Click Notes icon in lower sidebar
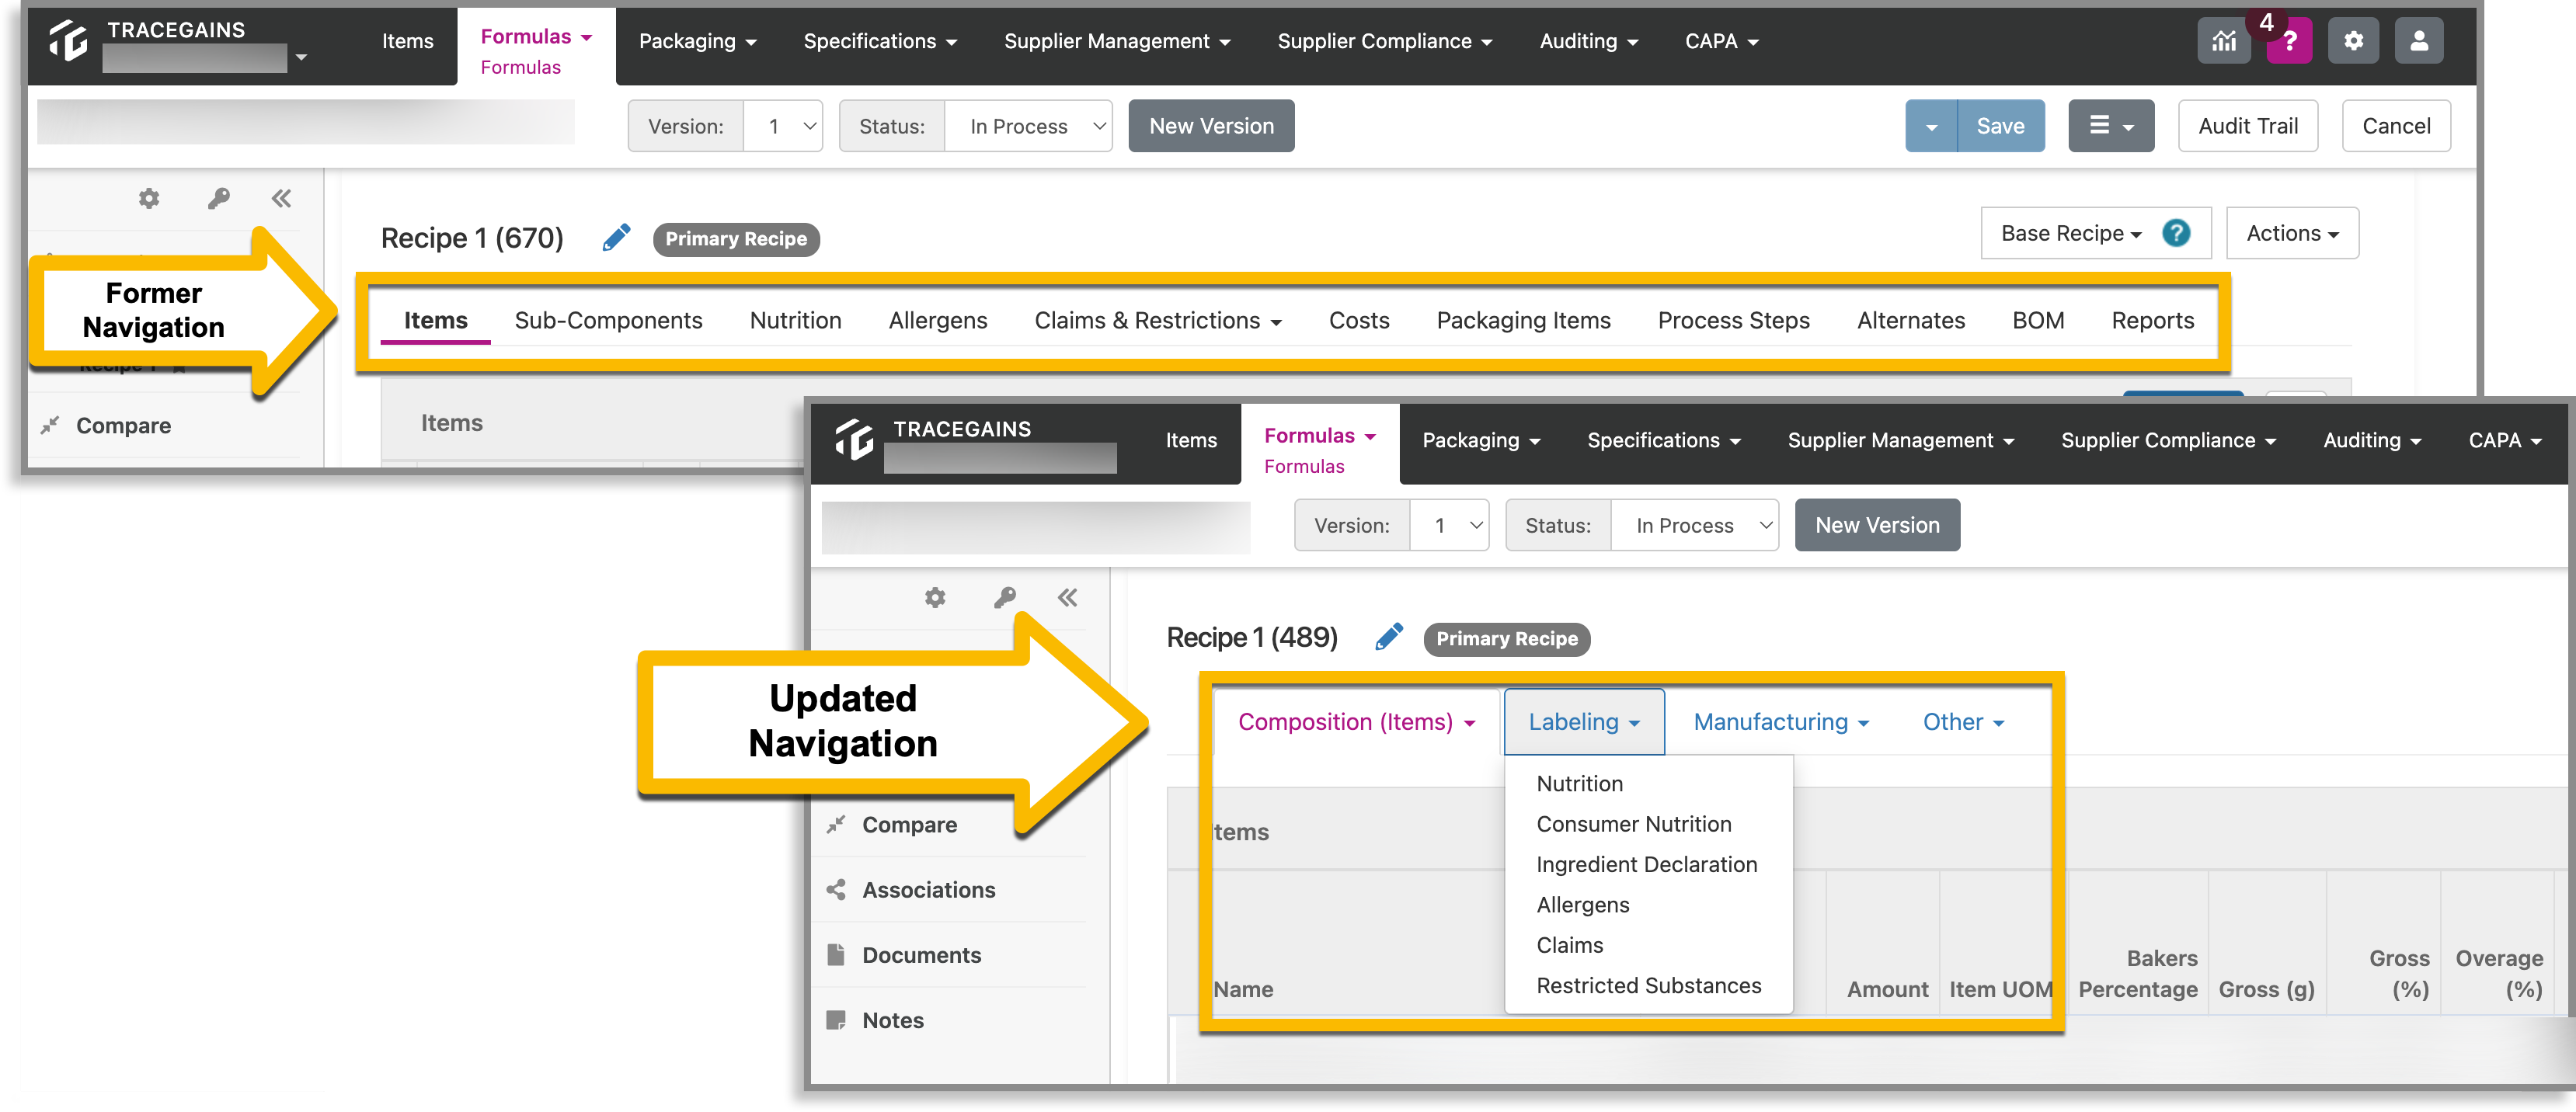This screenshot has height=1112, width=2576. [x=836, y=1019]
